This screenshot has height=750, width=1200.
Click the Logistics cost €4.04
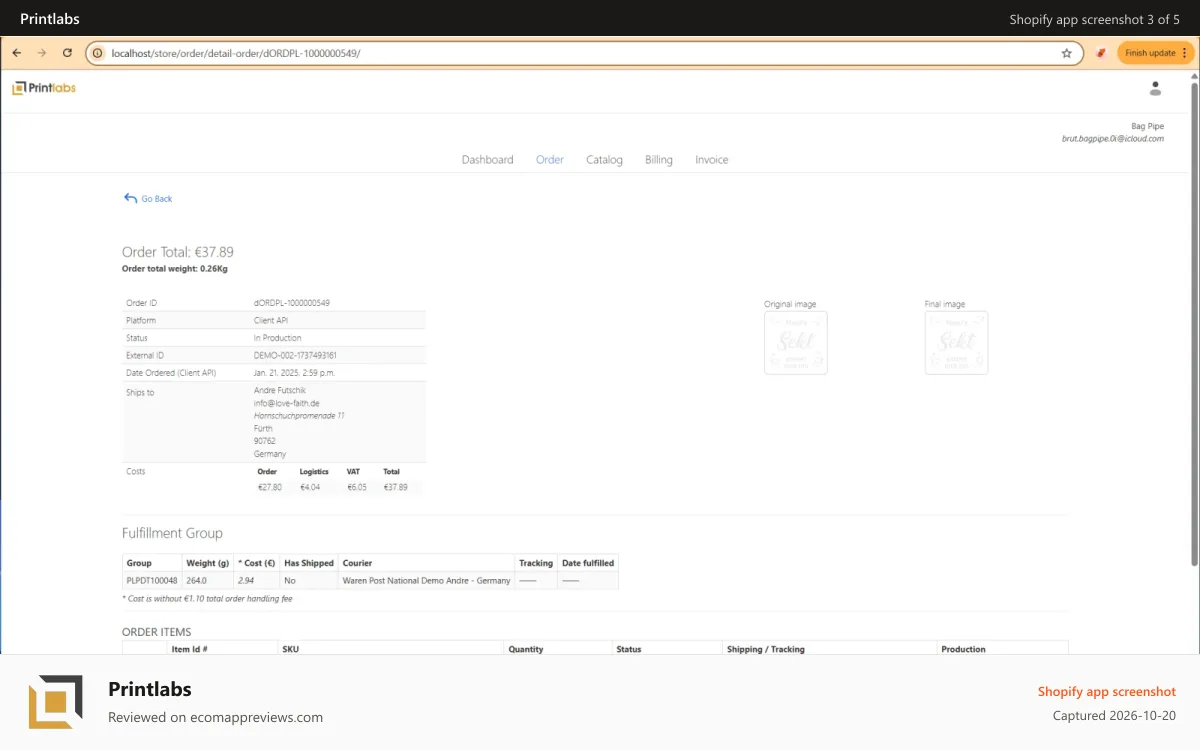click(310, 487)
